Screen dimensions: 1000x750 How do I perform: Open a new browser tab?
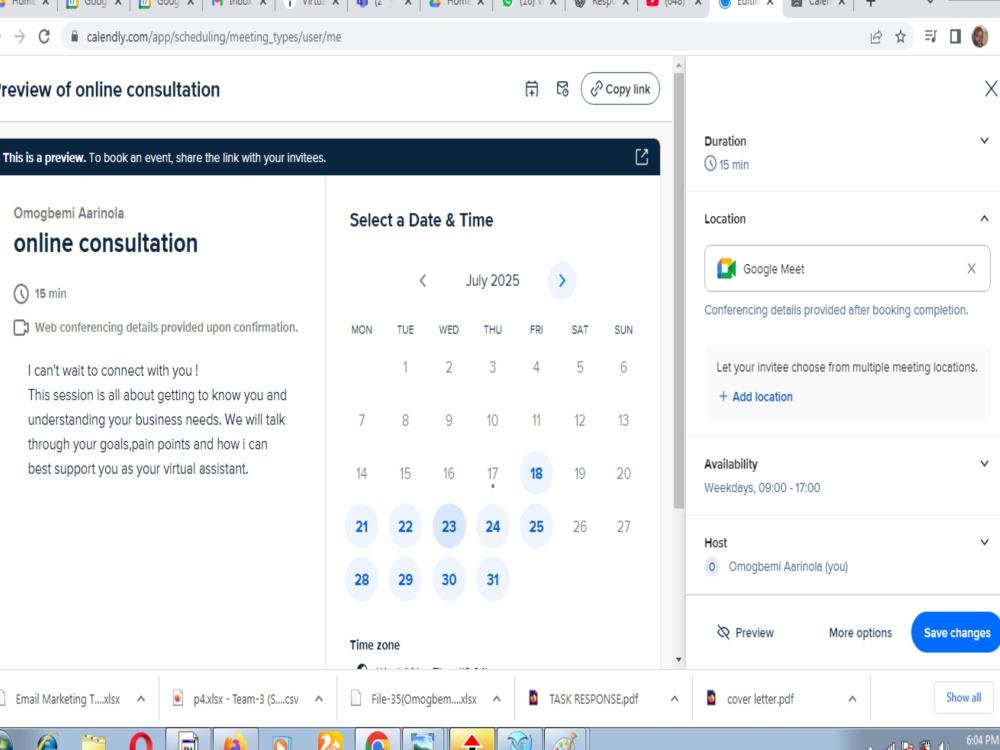pos(871,4)
